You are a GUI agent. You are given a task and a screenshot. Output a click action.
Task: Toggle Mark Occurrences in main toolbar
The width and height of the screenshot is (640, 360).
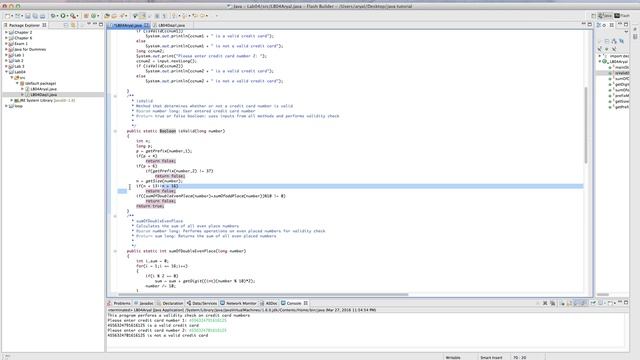point(142,16)
